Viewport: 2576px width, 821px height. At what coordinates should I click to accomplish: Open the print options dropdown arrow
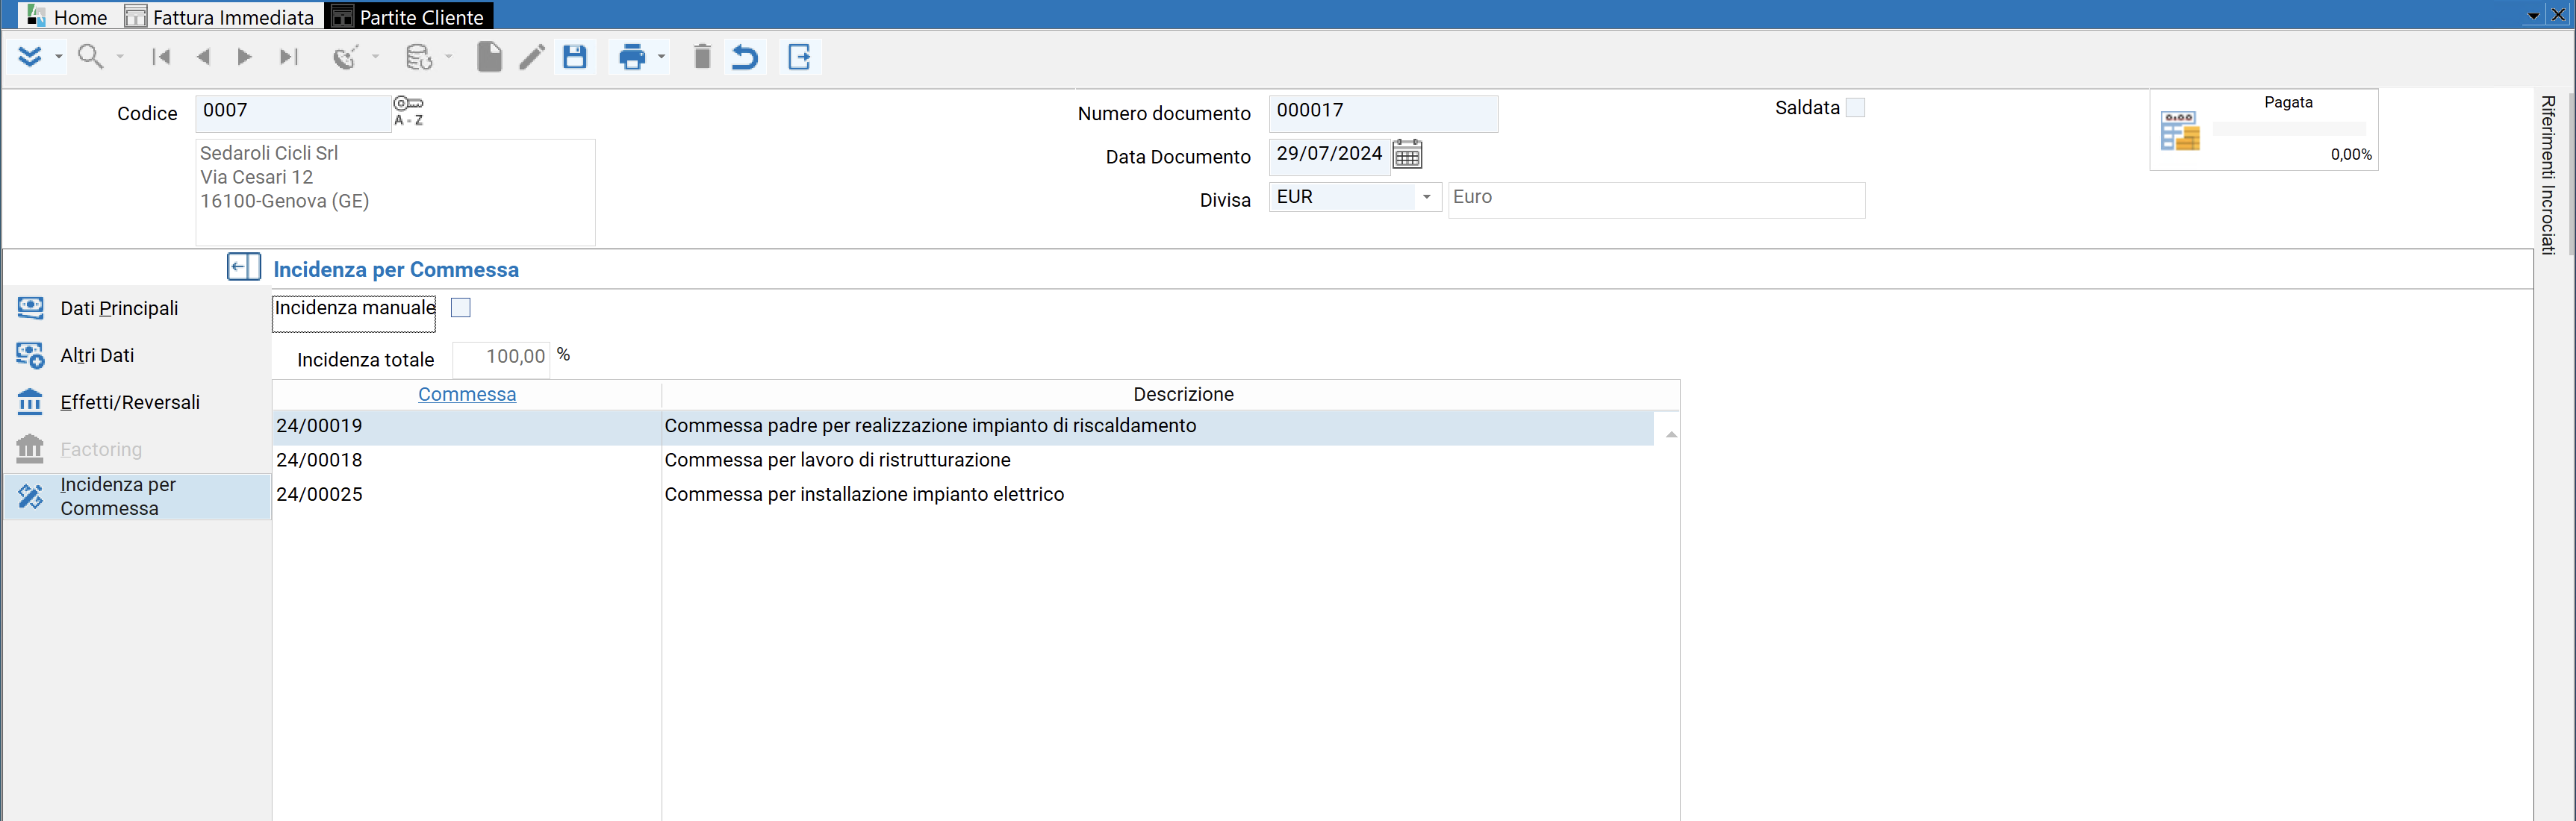click(x=661, y=57)
